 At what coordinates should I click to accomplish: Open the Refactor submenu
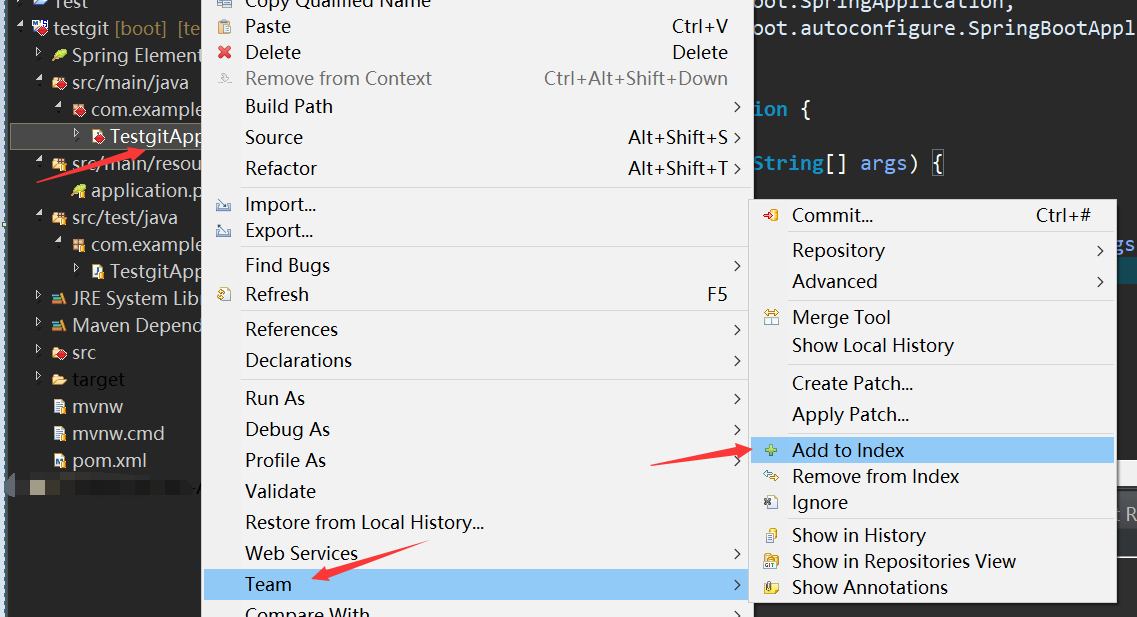click(x=476, y=169)
